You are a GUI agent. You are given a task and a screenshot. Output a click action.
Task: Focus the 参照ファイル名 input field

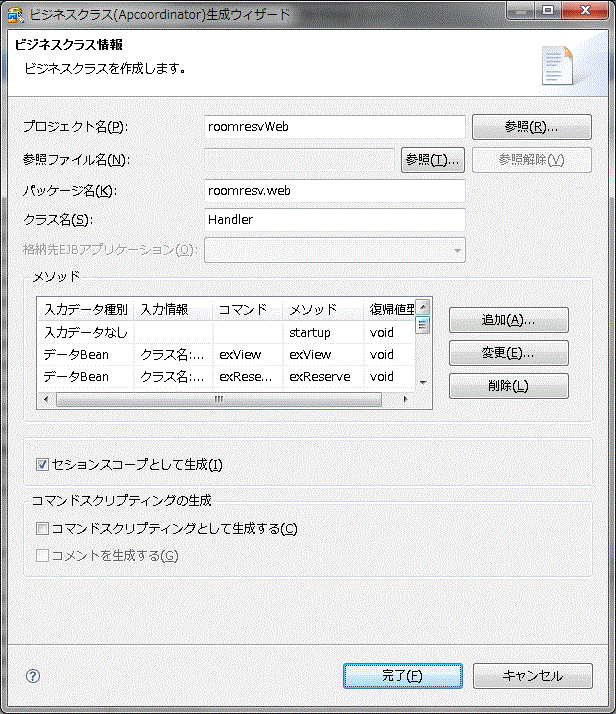299,160
